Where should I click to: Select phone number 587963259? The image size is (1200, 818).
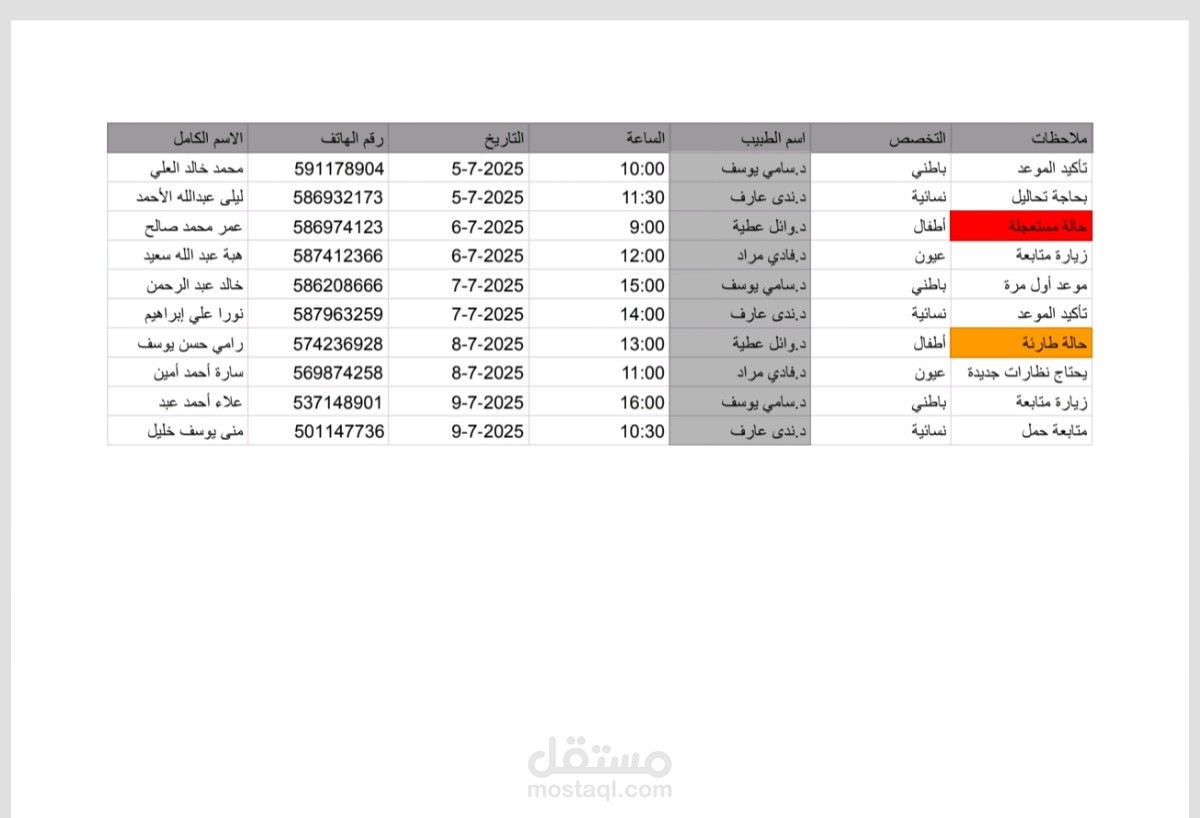coord(339,315)
